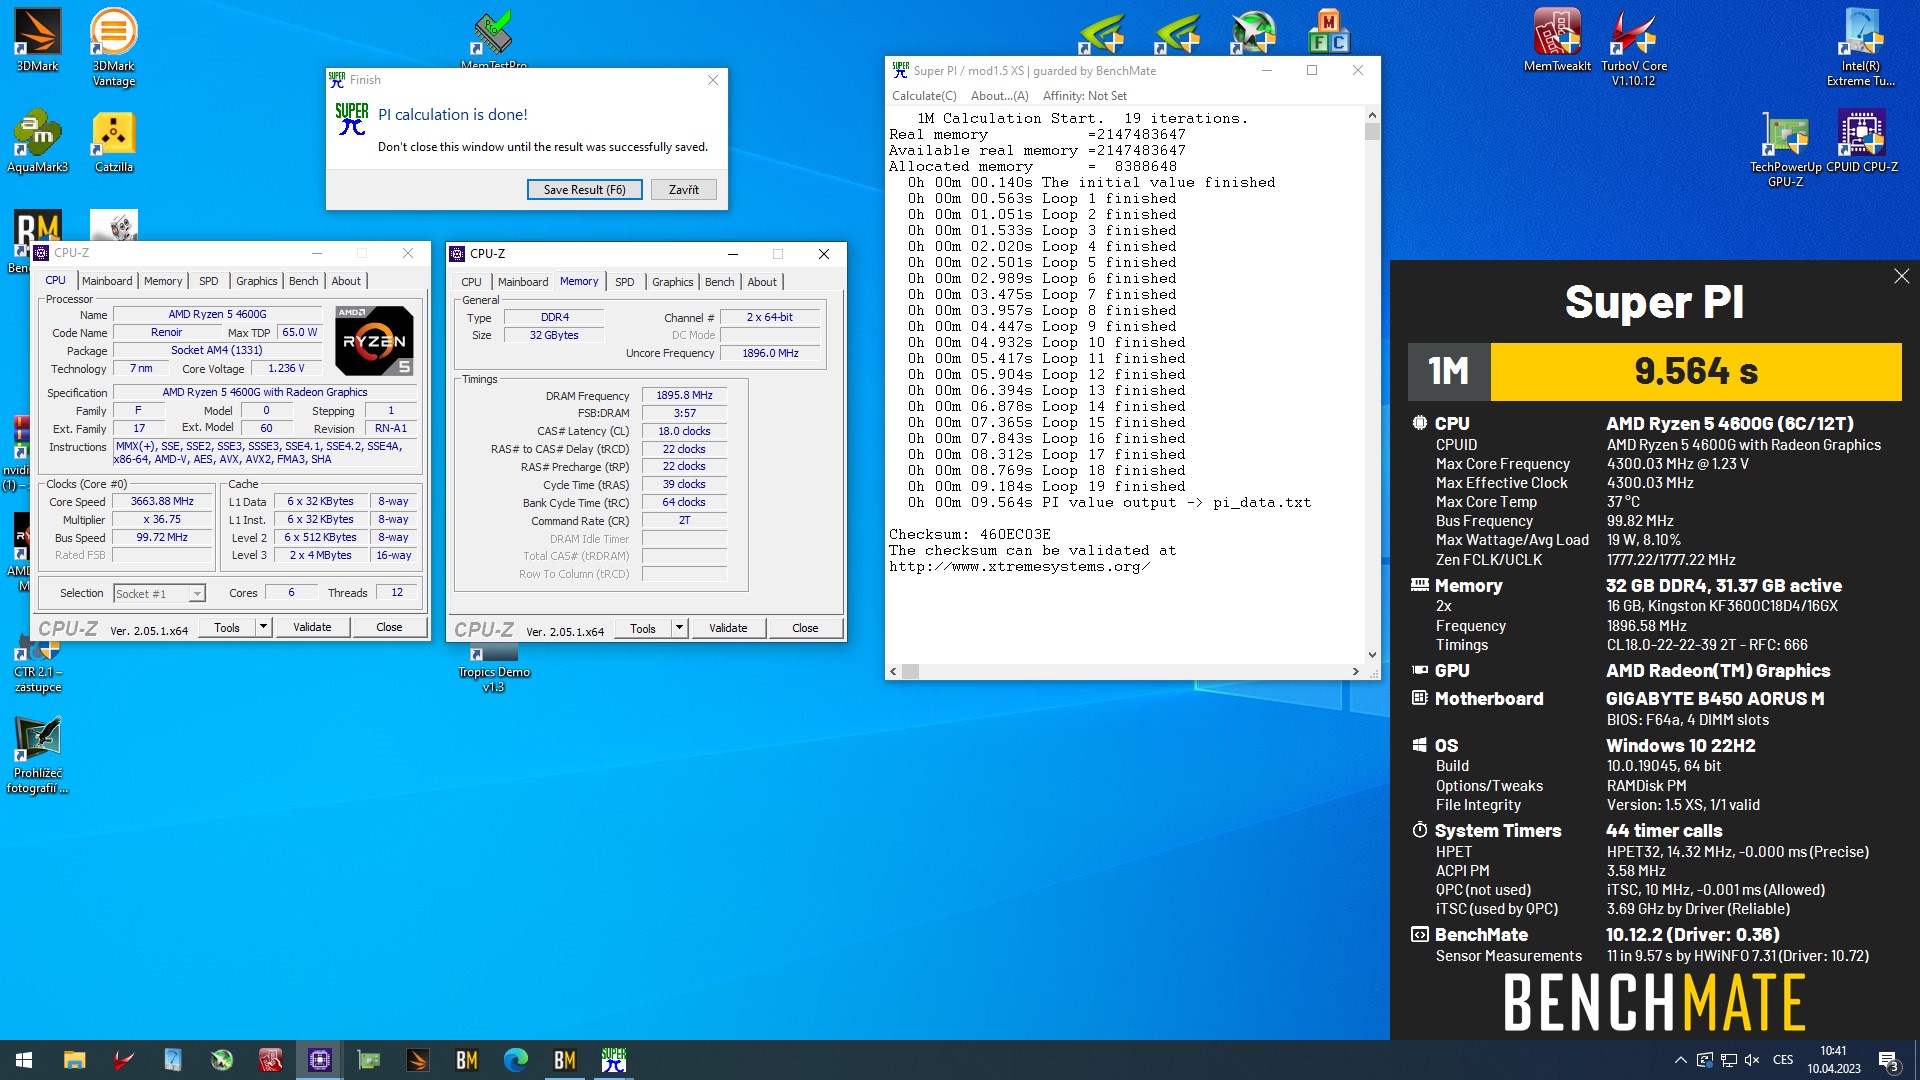Open Tools dropdown arrow in Memory-tab CPU-Z window
Viewport: 1920px width, 1080px height.
(x=679, y=628)
